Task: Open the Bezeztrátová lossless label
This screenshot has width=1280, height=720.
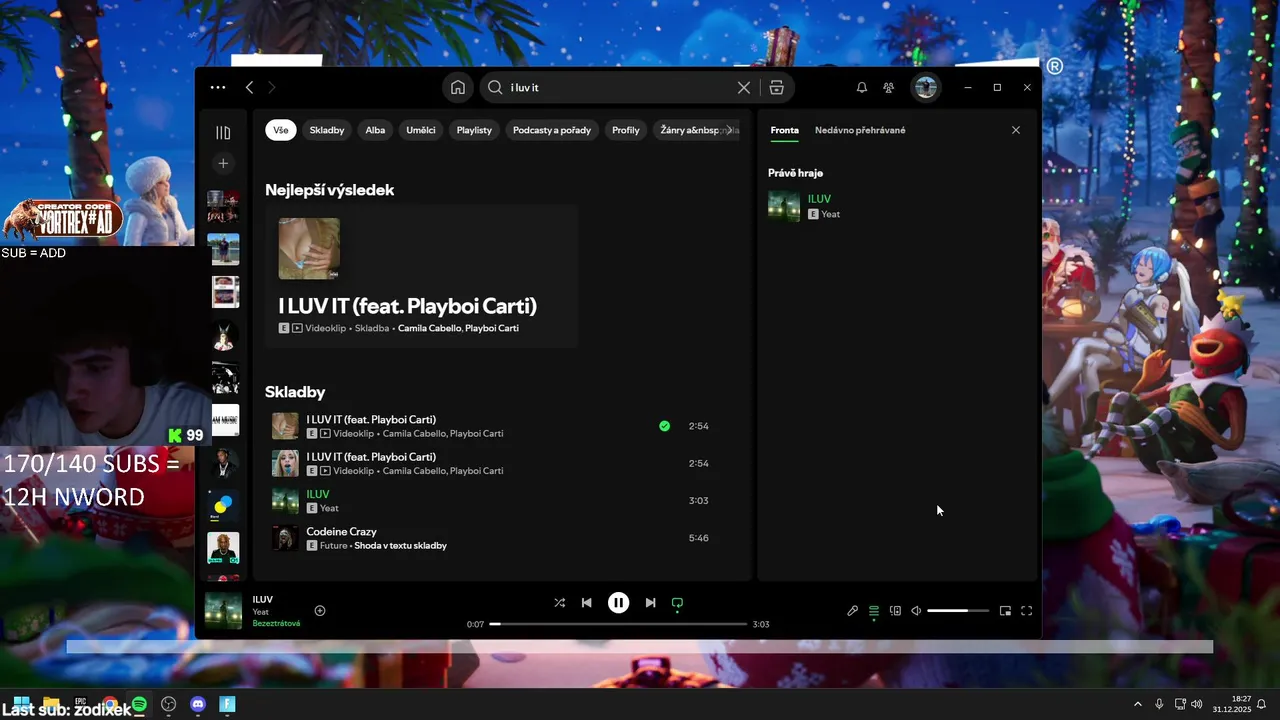Action: click(x=276, y=624)
